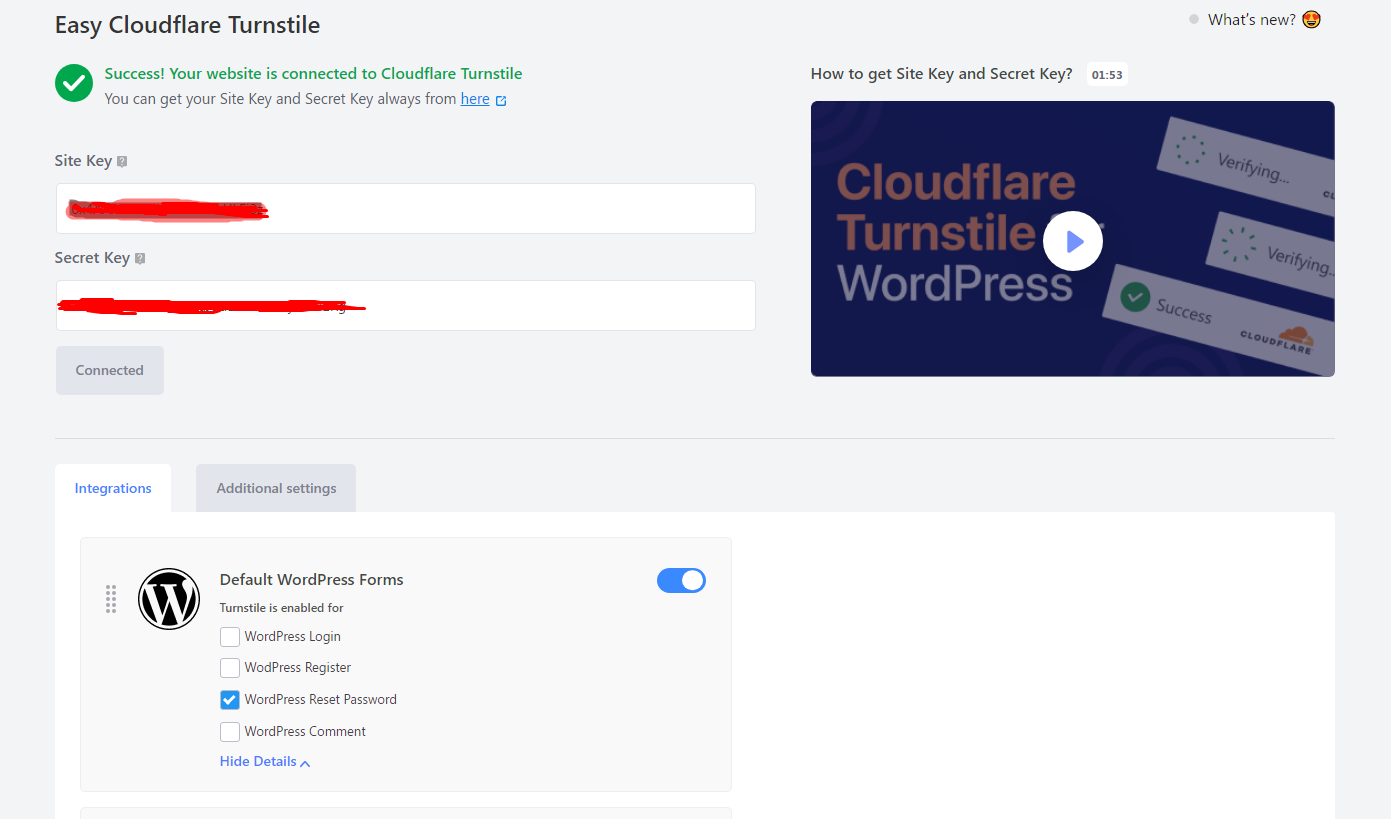
Task: Switch to the Integrations tab
Action: (x=113, y=488)
